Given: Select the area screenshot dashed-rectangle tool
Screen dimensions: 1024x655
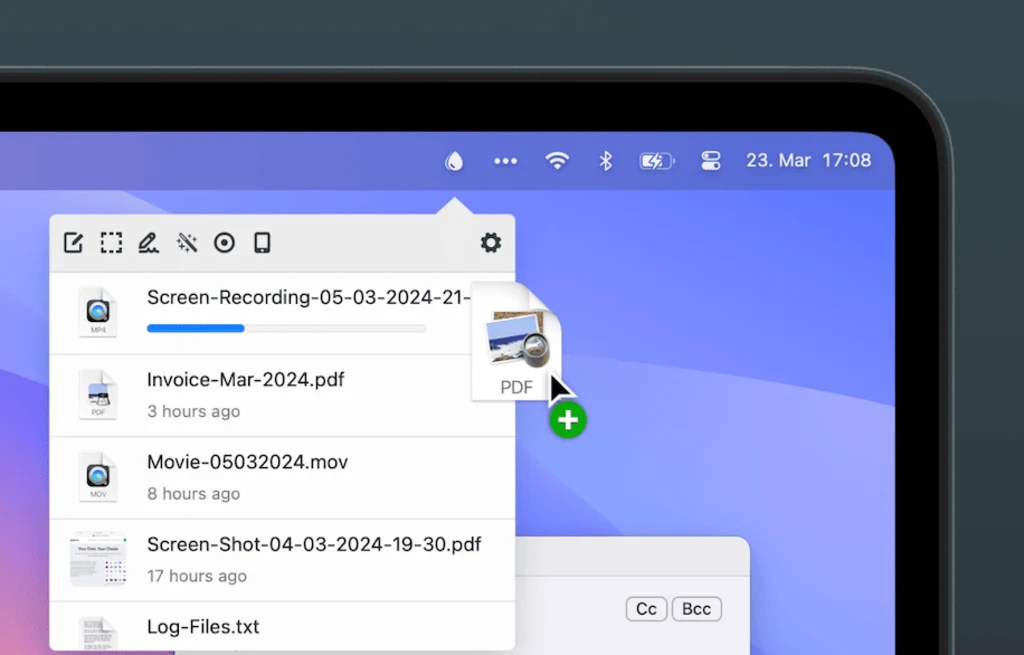Looking at the screenshot, I should click(111, 243).
